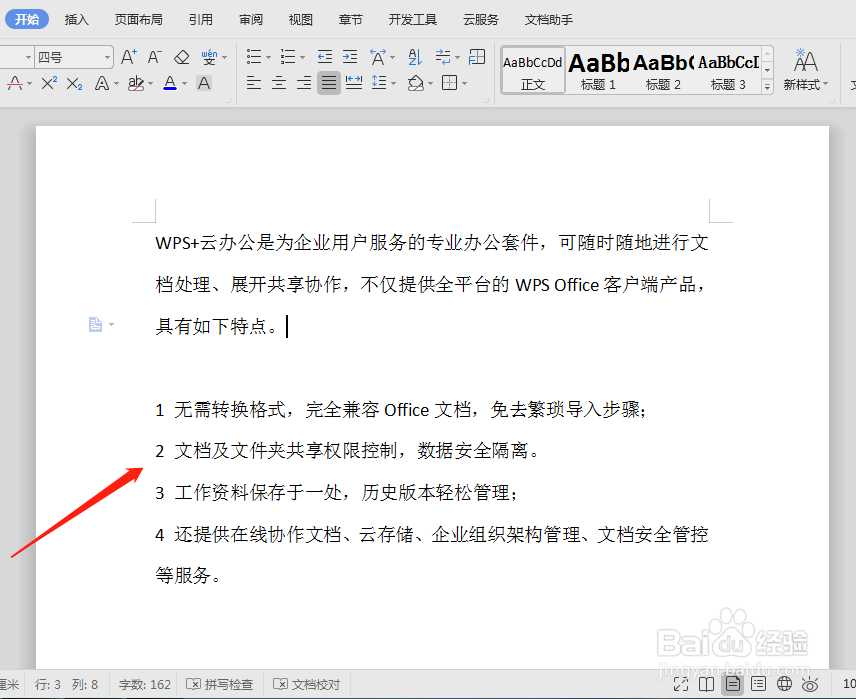The image size is (856, 699).
Task: Click the outlined A text effects icon
Action: 102,84
